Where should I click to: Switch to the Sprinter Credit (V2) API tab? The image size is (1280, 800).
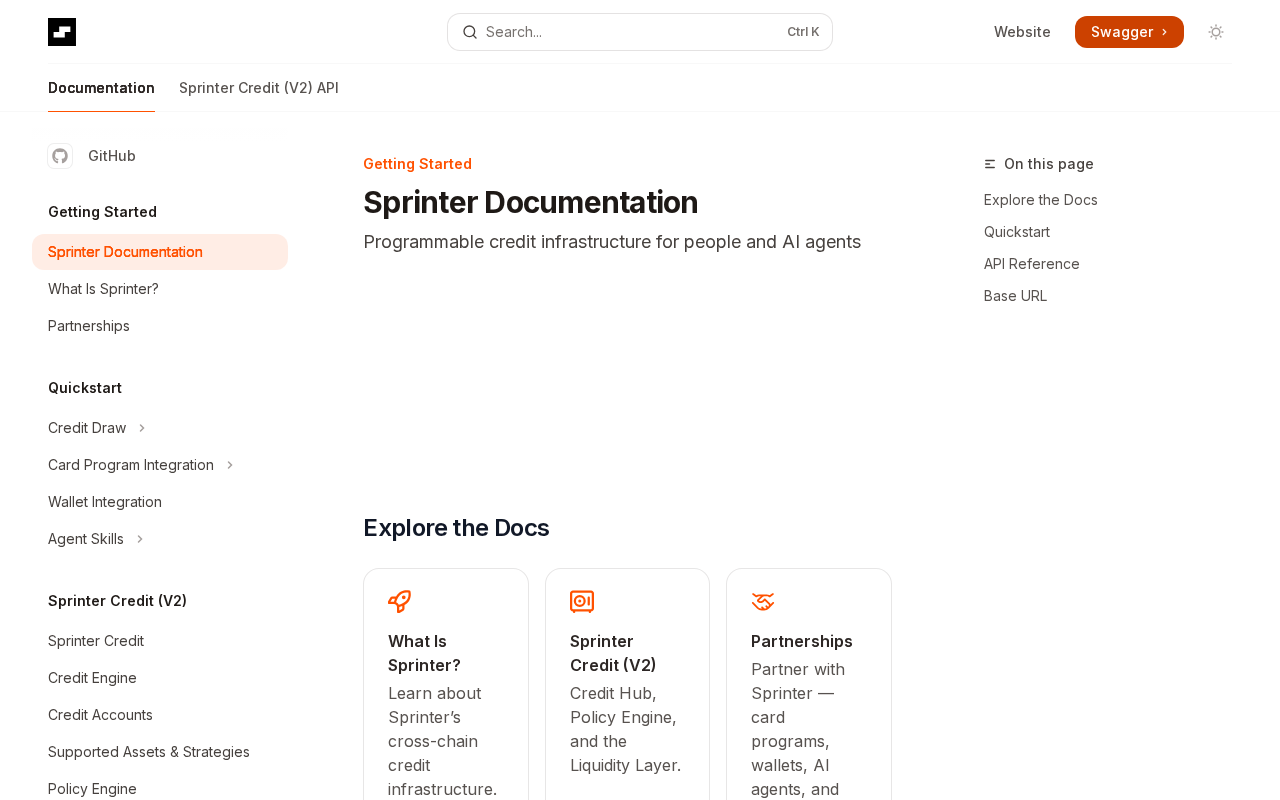pos(259,88)
